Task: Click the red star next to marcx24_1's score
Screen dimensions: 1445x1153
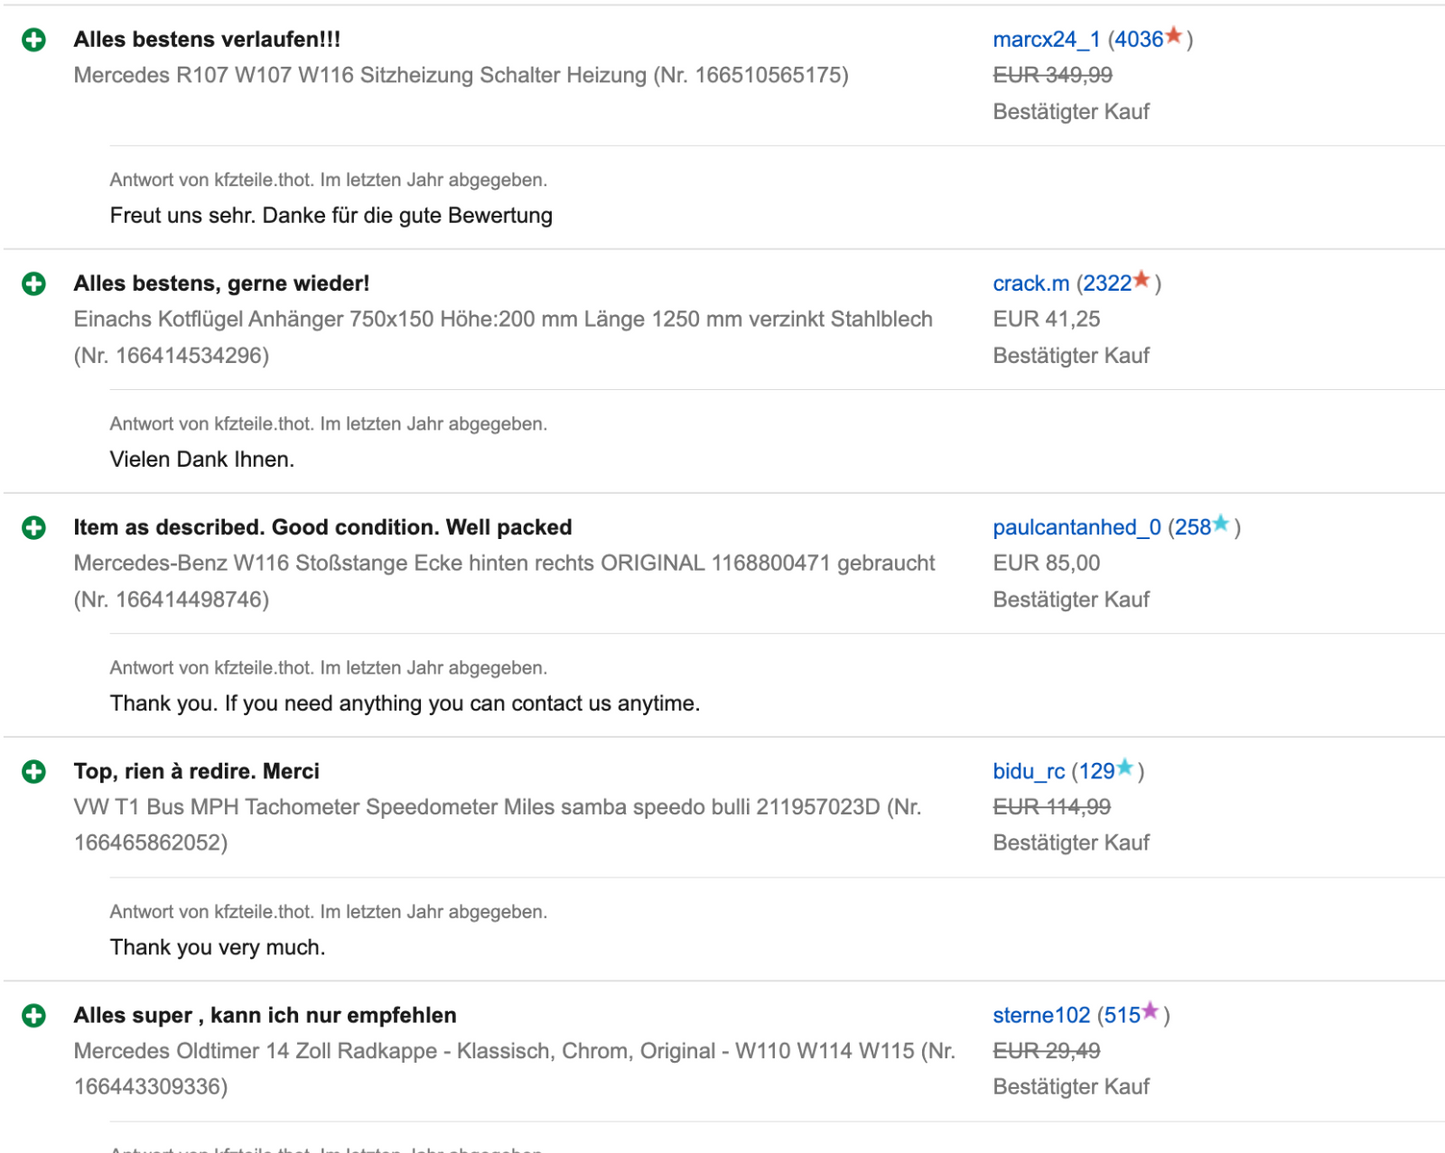Action: pyautogui.click(x=1174, y=37)
